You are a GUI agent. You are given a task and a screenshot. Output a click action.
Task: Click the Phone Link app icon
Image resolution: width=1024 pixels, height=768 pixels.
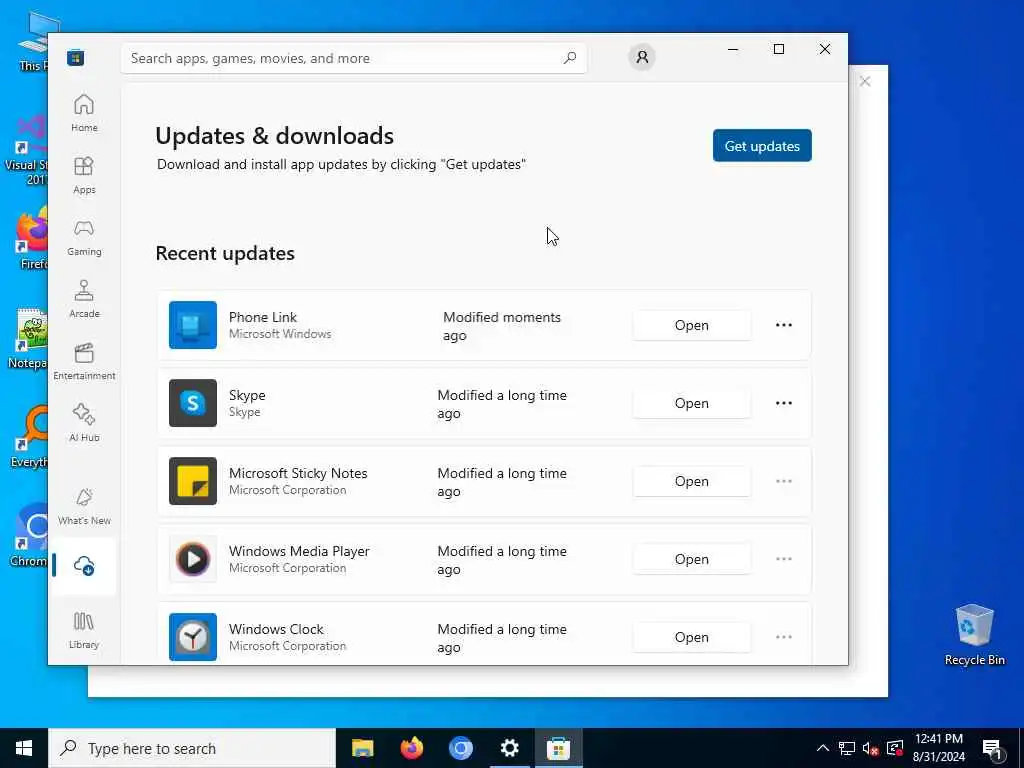click(193, 325)
